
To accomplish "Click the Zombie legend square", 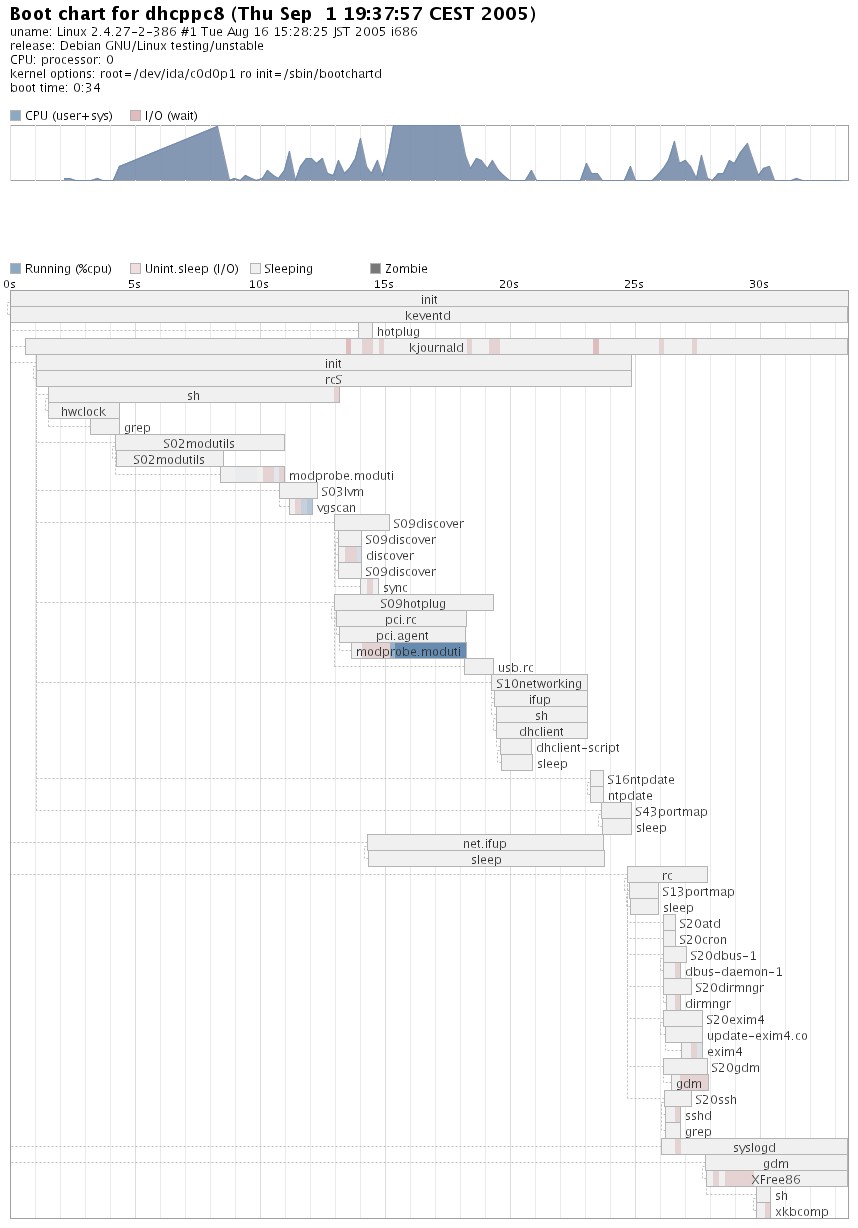I will pyautogui.click(x=375, y=269).
